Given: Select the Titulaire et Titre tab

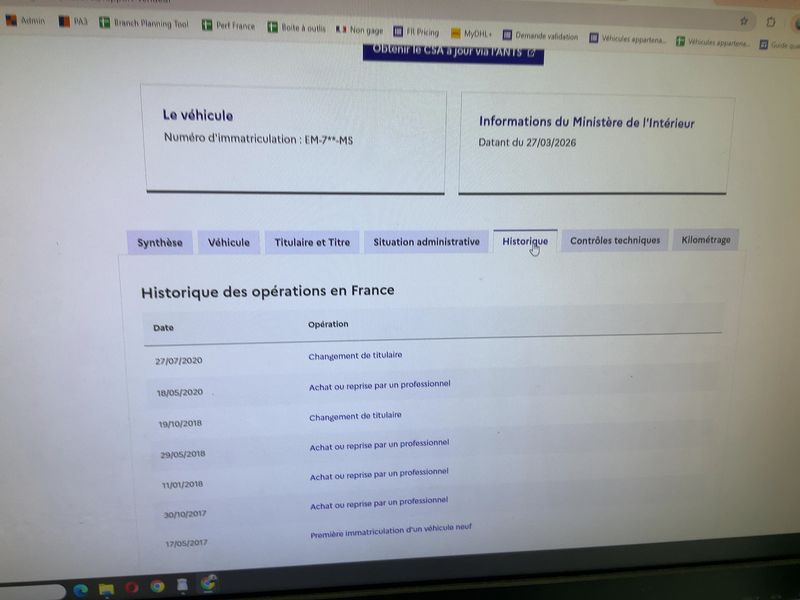Looking at the screenshot, I should (x=312, y=242).
